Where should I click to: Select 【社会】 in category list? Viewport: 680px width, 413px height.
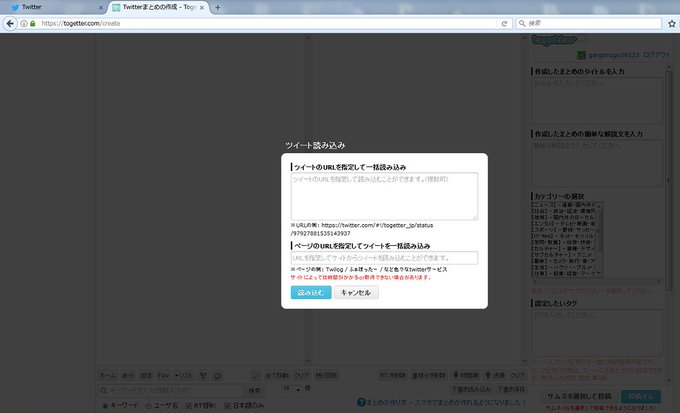(564, 211)
